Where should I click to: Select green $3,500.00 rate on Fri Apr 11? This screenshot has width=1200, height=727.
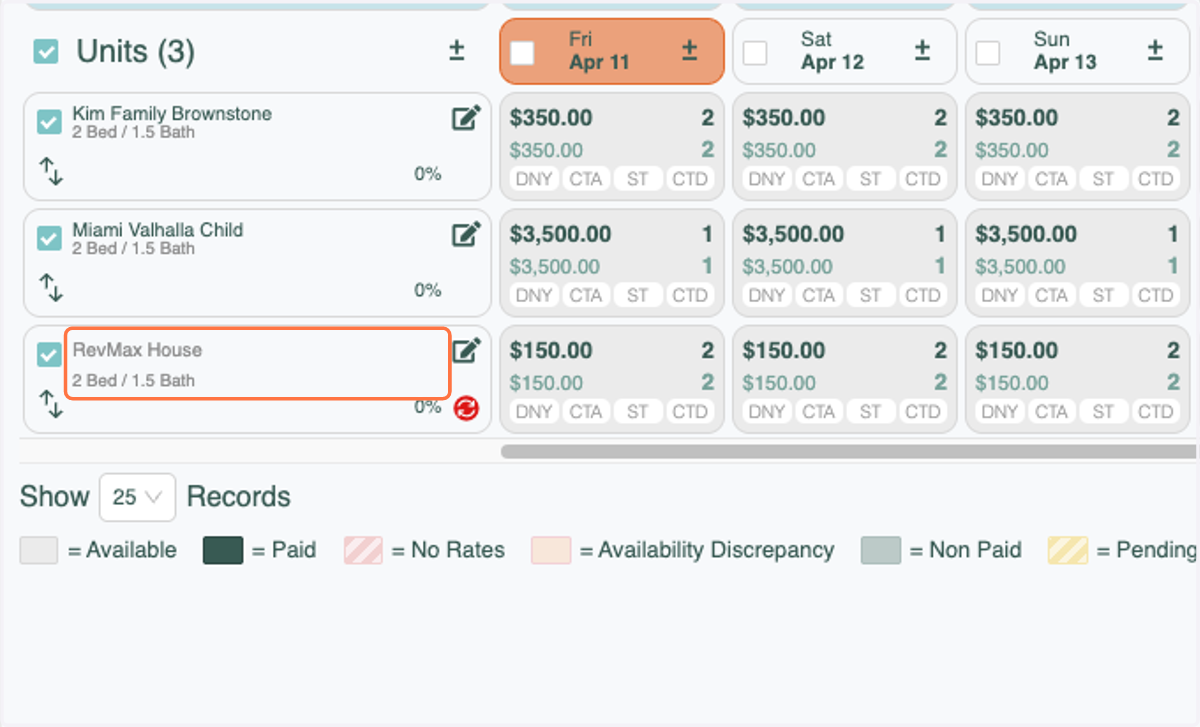555,267
